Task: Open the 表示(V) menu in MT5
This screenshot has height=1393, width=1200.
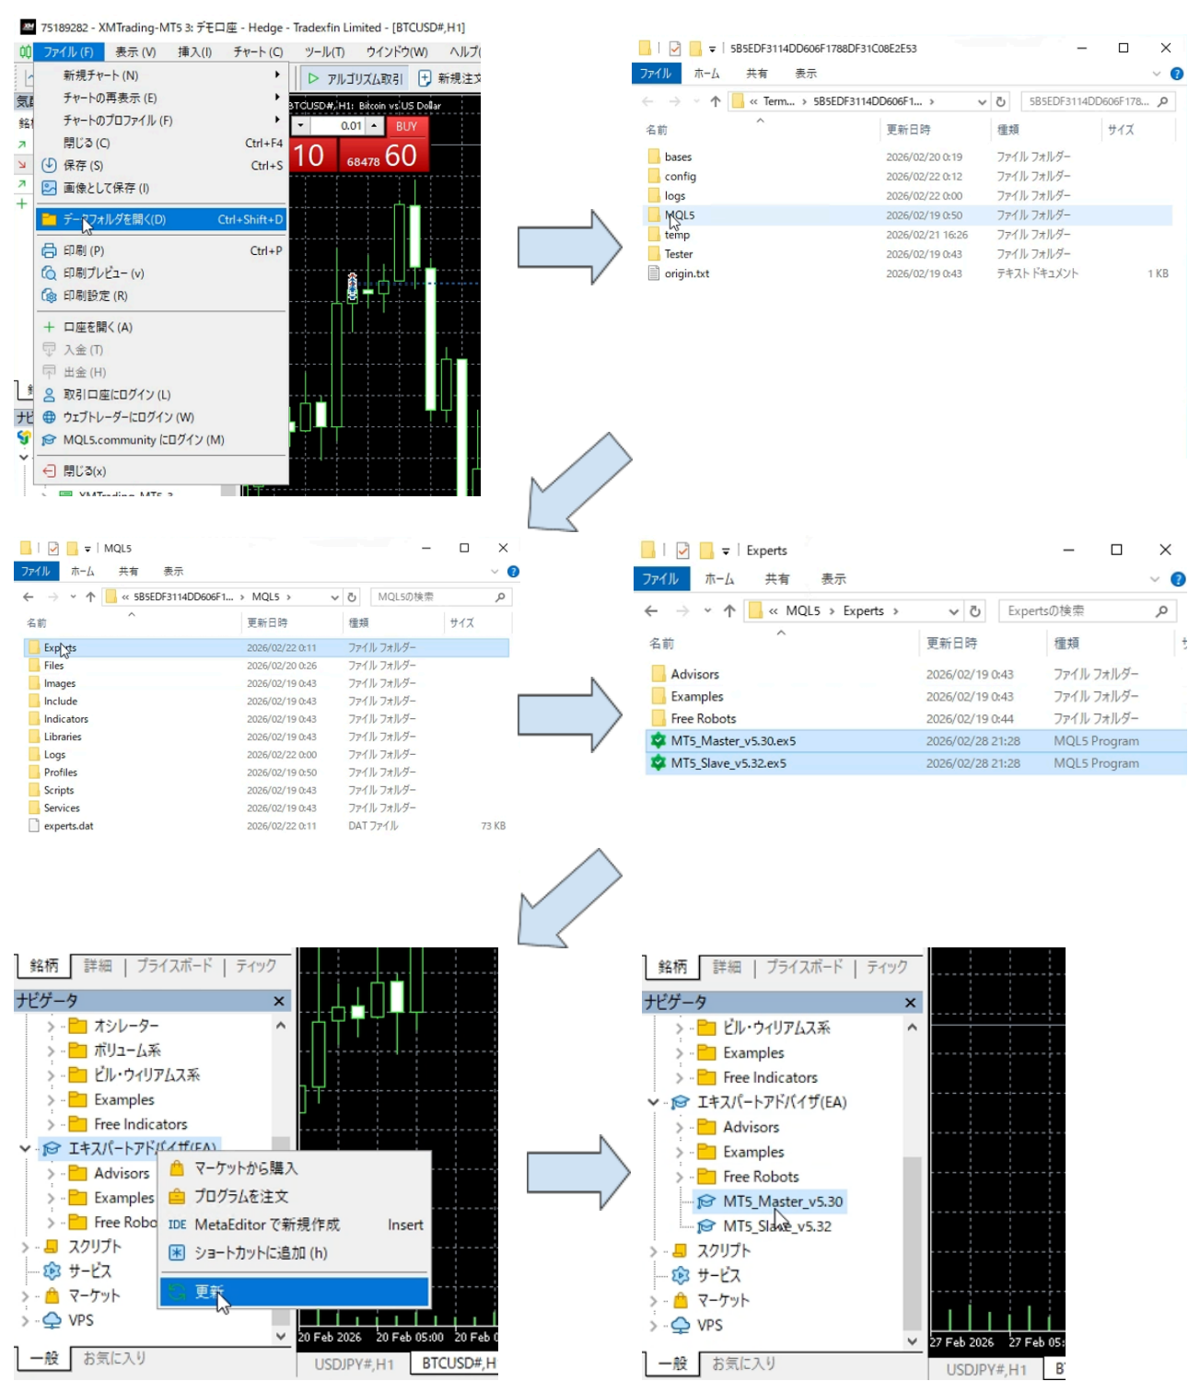Action: click(x=135, y=51)
